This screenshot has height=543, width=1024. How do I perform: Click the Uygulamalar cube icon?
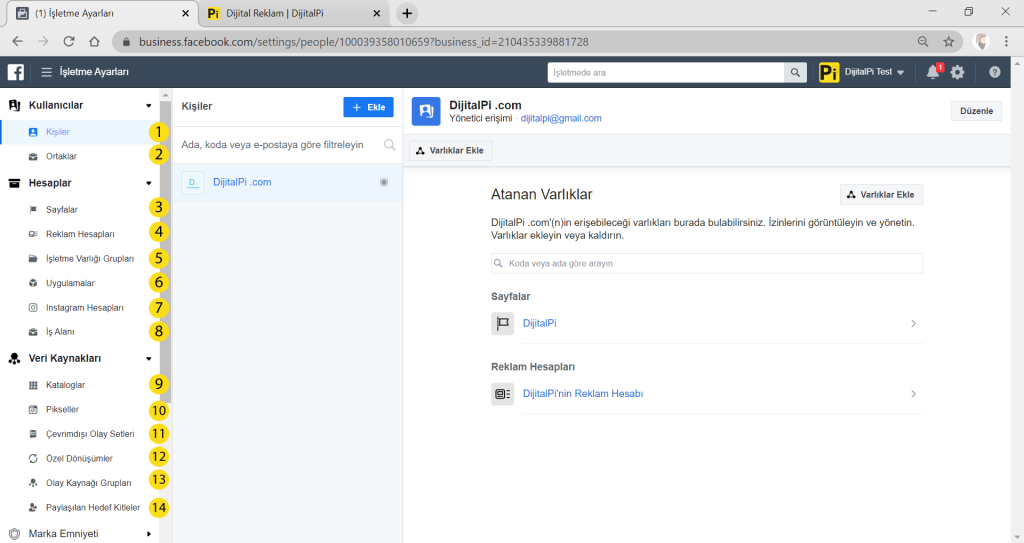point(33,283)
